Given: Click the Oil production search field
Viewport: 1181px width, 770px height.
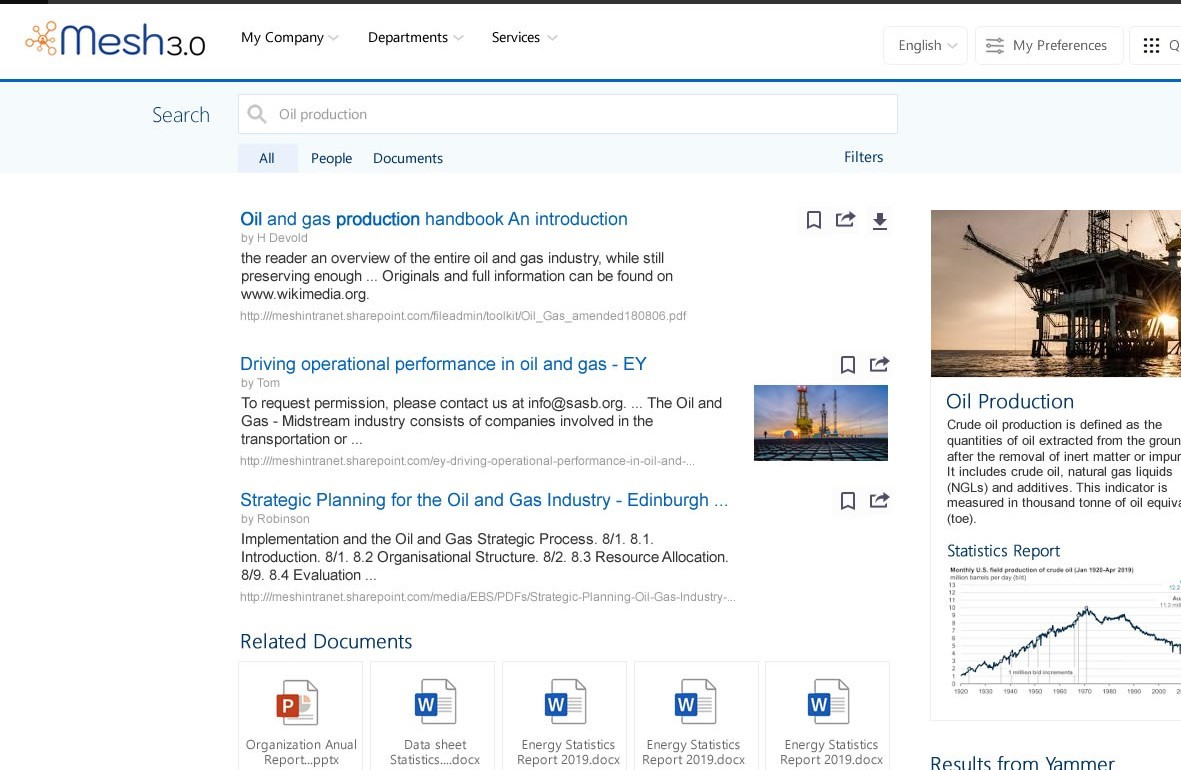Looking at the screenshot, I should (580, 114).
